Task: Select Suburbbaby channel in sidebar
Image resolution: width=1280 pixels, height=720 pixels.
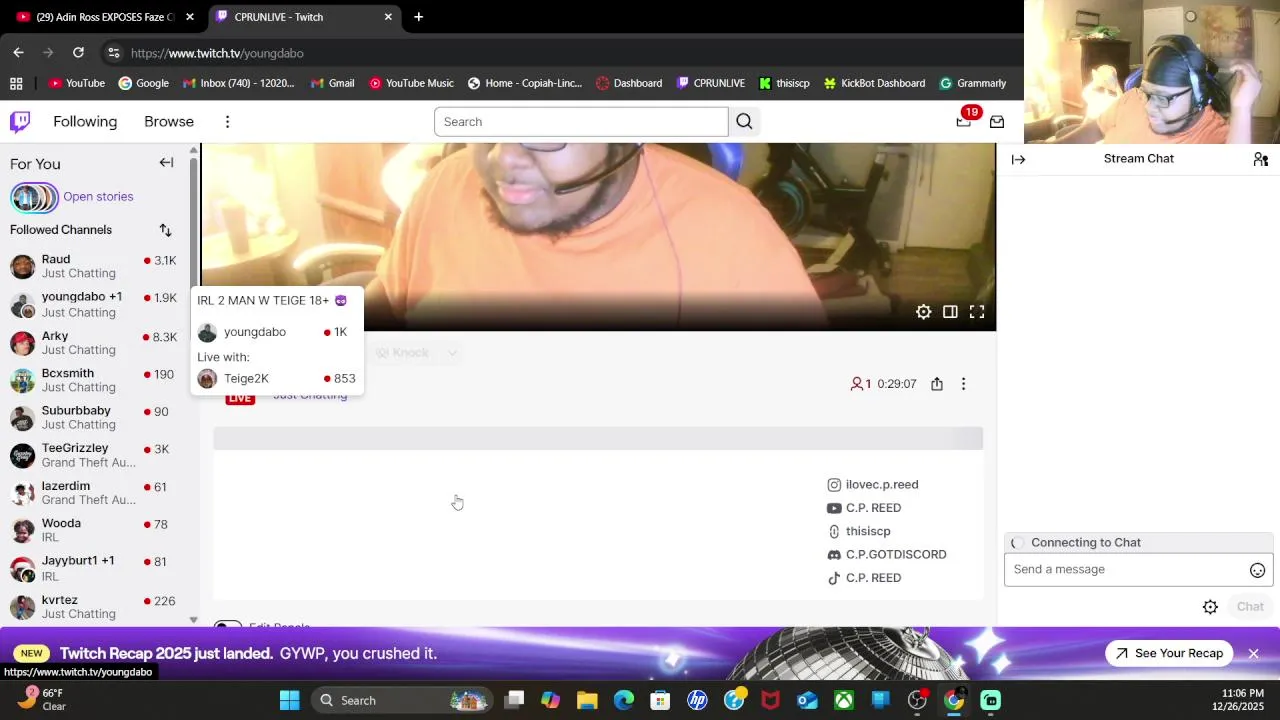Action: coord(93,417)
